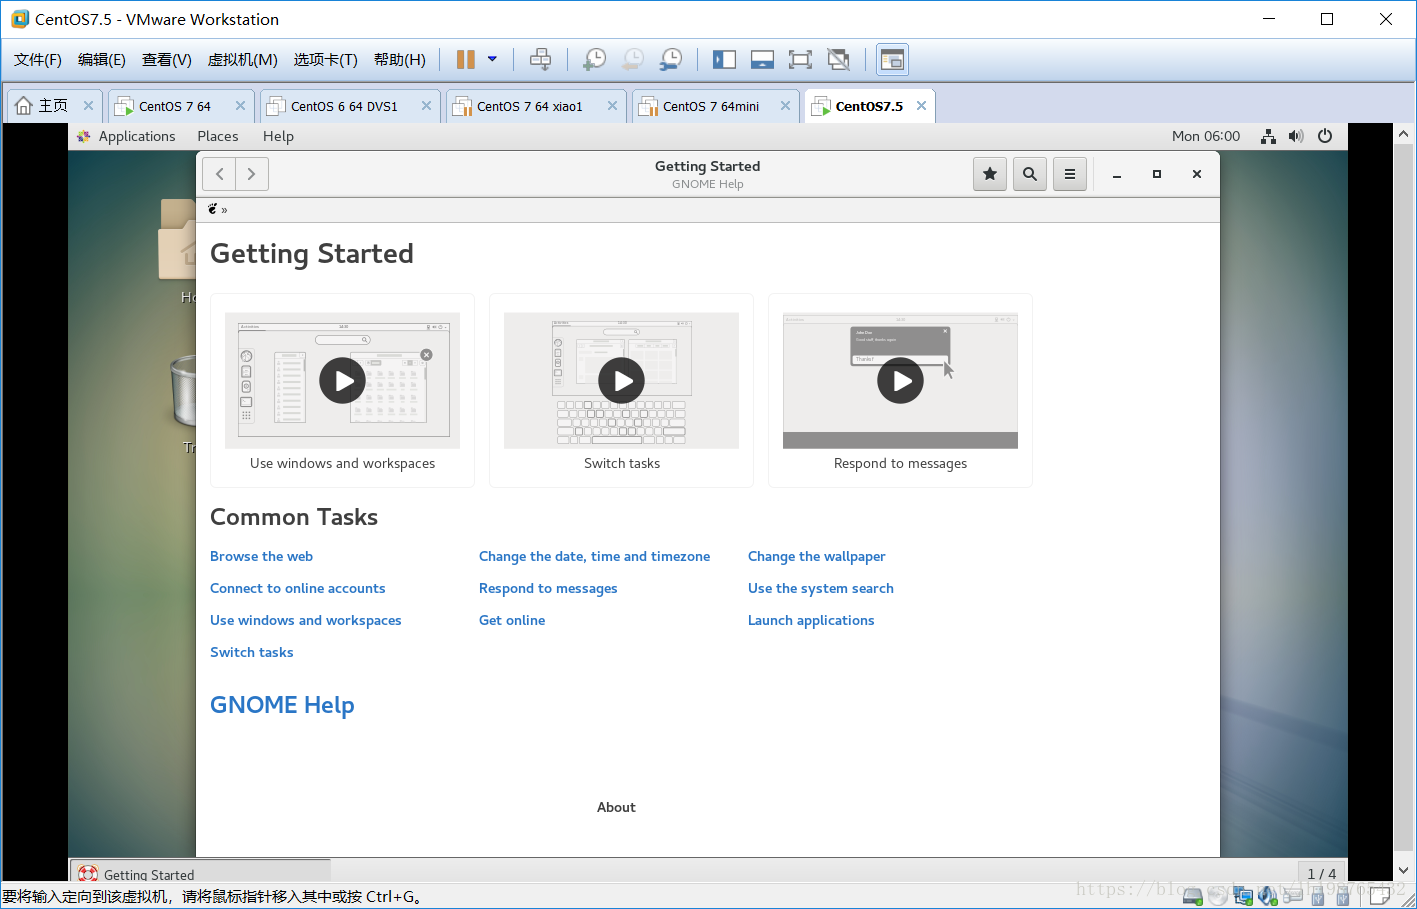Image resolution: width=1417 pixels, height=909 pixels.
Task: Open the GNOME Places menu
Action: pos(218,136)
